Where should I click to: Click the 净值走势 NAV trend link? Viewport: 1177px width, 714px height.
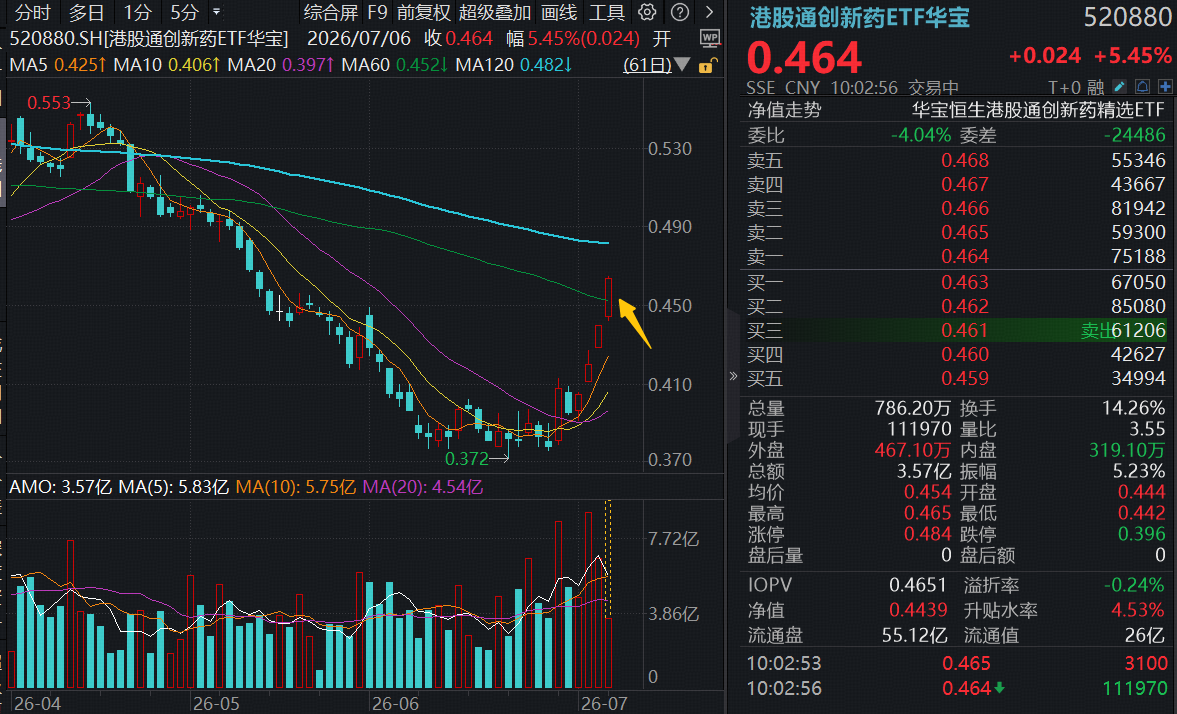point(784,110)
